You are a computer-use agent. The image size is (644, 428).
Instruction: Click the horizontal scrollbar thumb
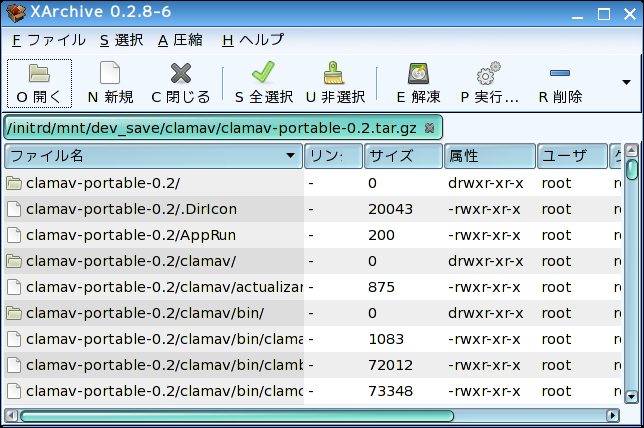(x=237, y=416)
